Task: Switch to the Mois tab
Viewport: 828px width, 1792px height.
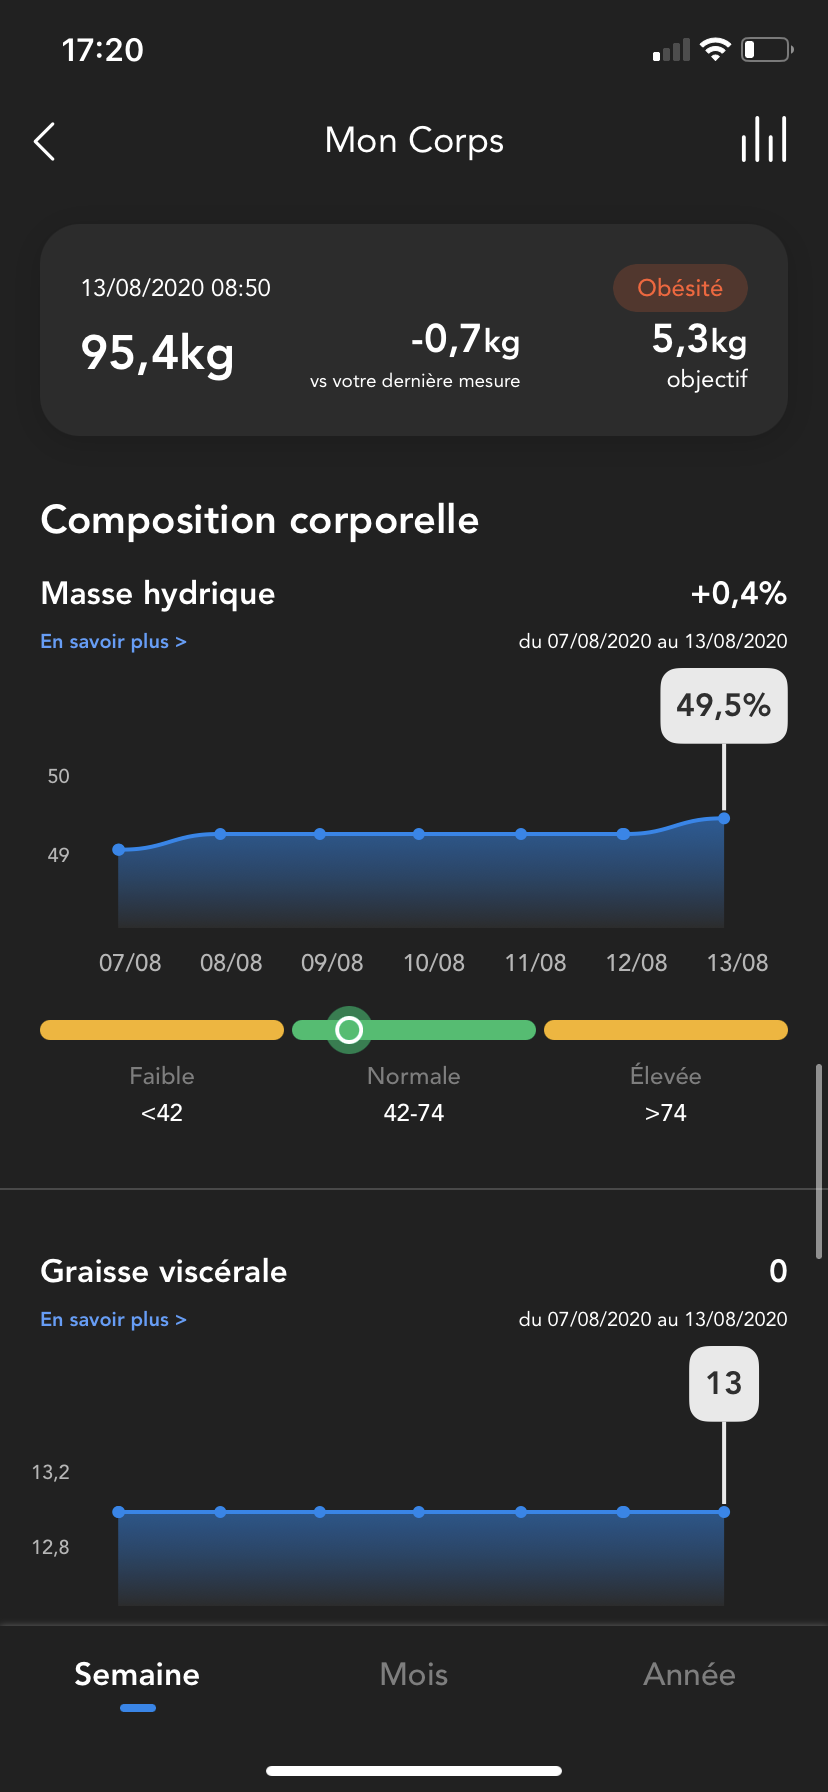Action: (414, 1674)
